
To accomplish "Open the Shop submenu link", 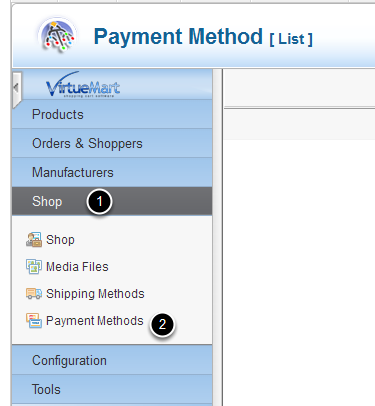I will [60, 240].
